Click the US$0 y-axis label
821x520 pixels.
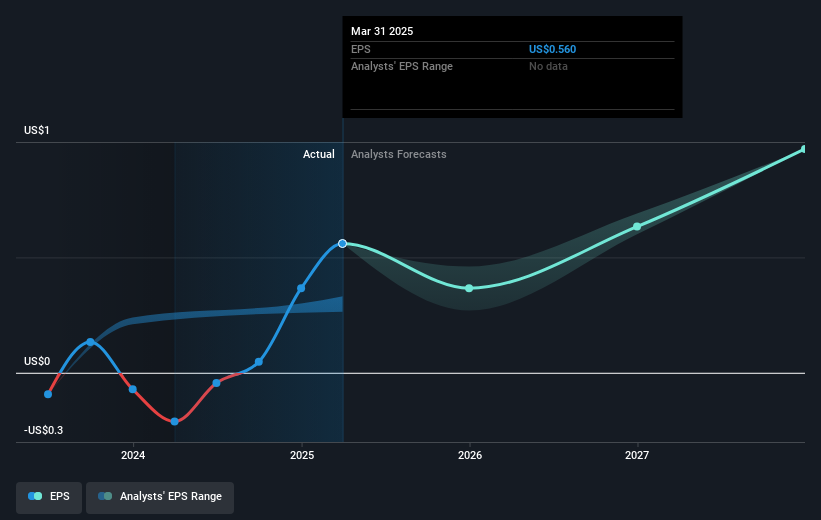point(37,361)
